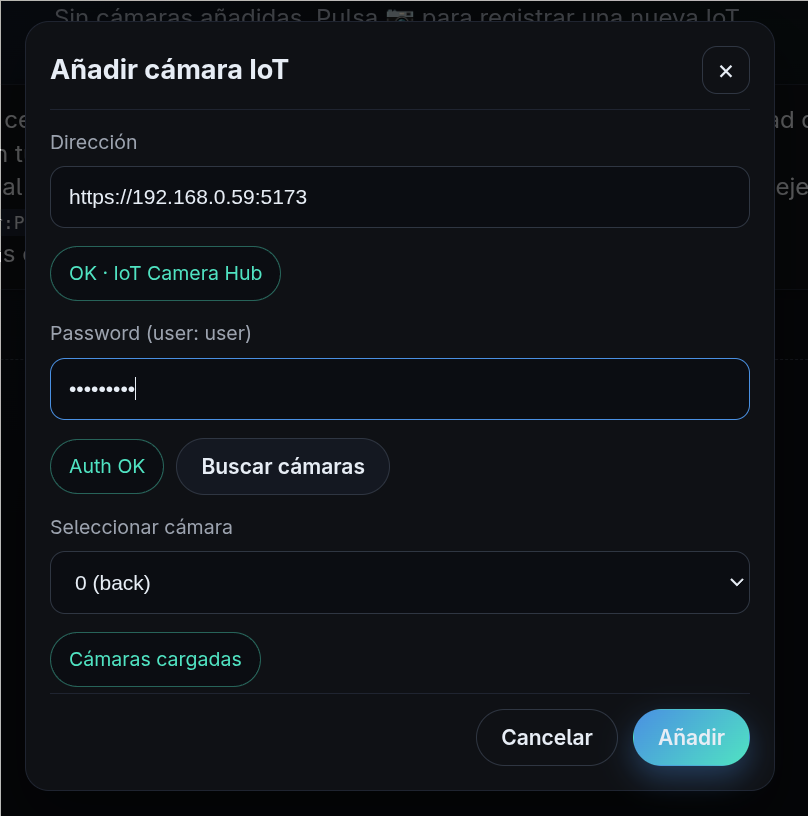The image size is (808, 816).
Task: Click the authentication success indicator pill
Action: 107,466
